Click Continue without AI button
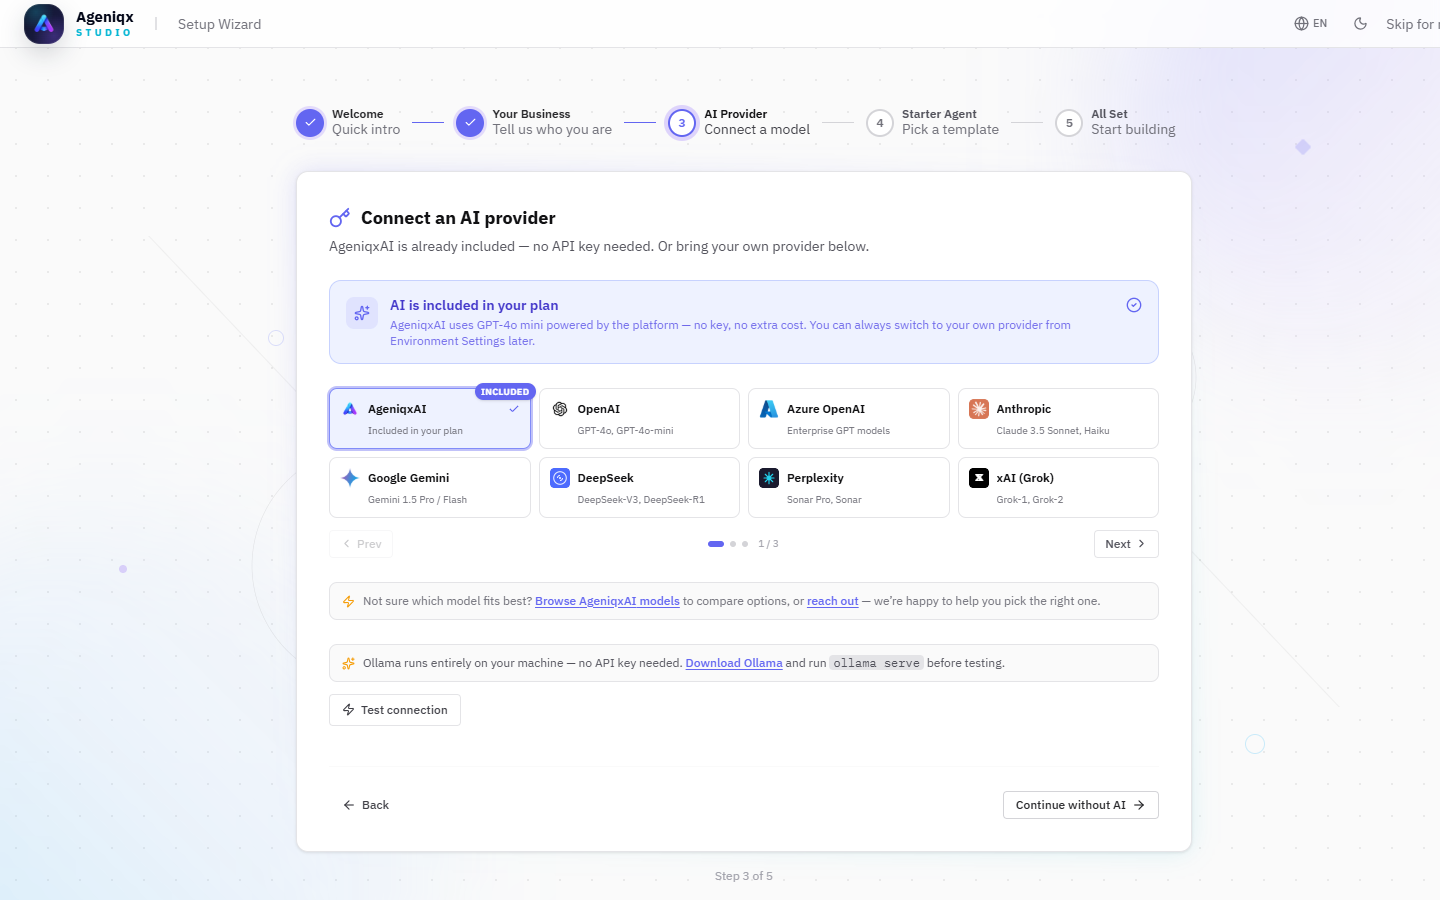The image size is (1440, 900). pyautogui.click(x=1081, y=805)
